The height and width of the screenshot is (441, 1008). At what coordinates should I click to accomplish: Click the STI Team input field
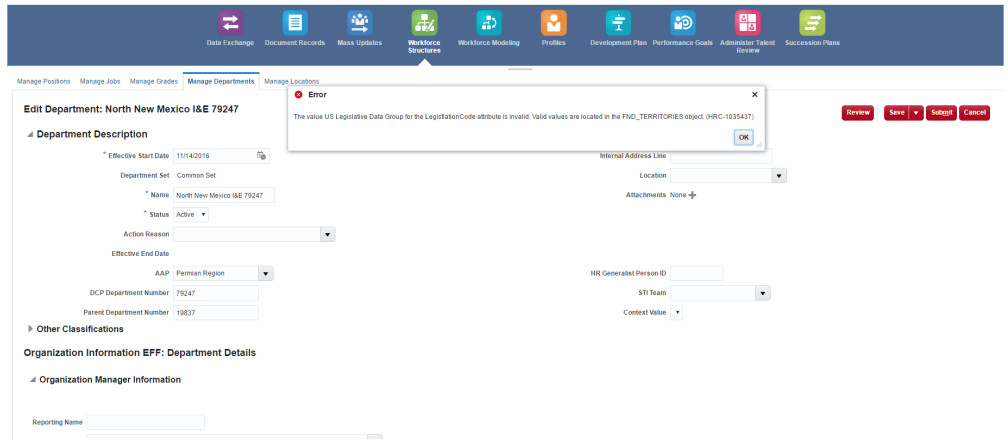(x=713, y=292)
